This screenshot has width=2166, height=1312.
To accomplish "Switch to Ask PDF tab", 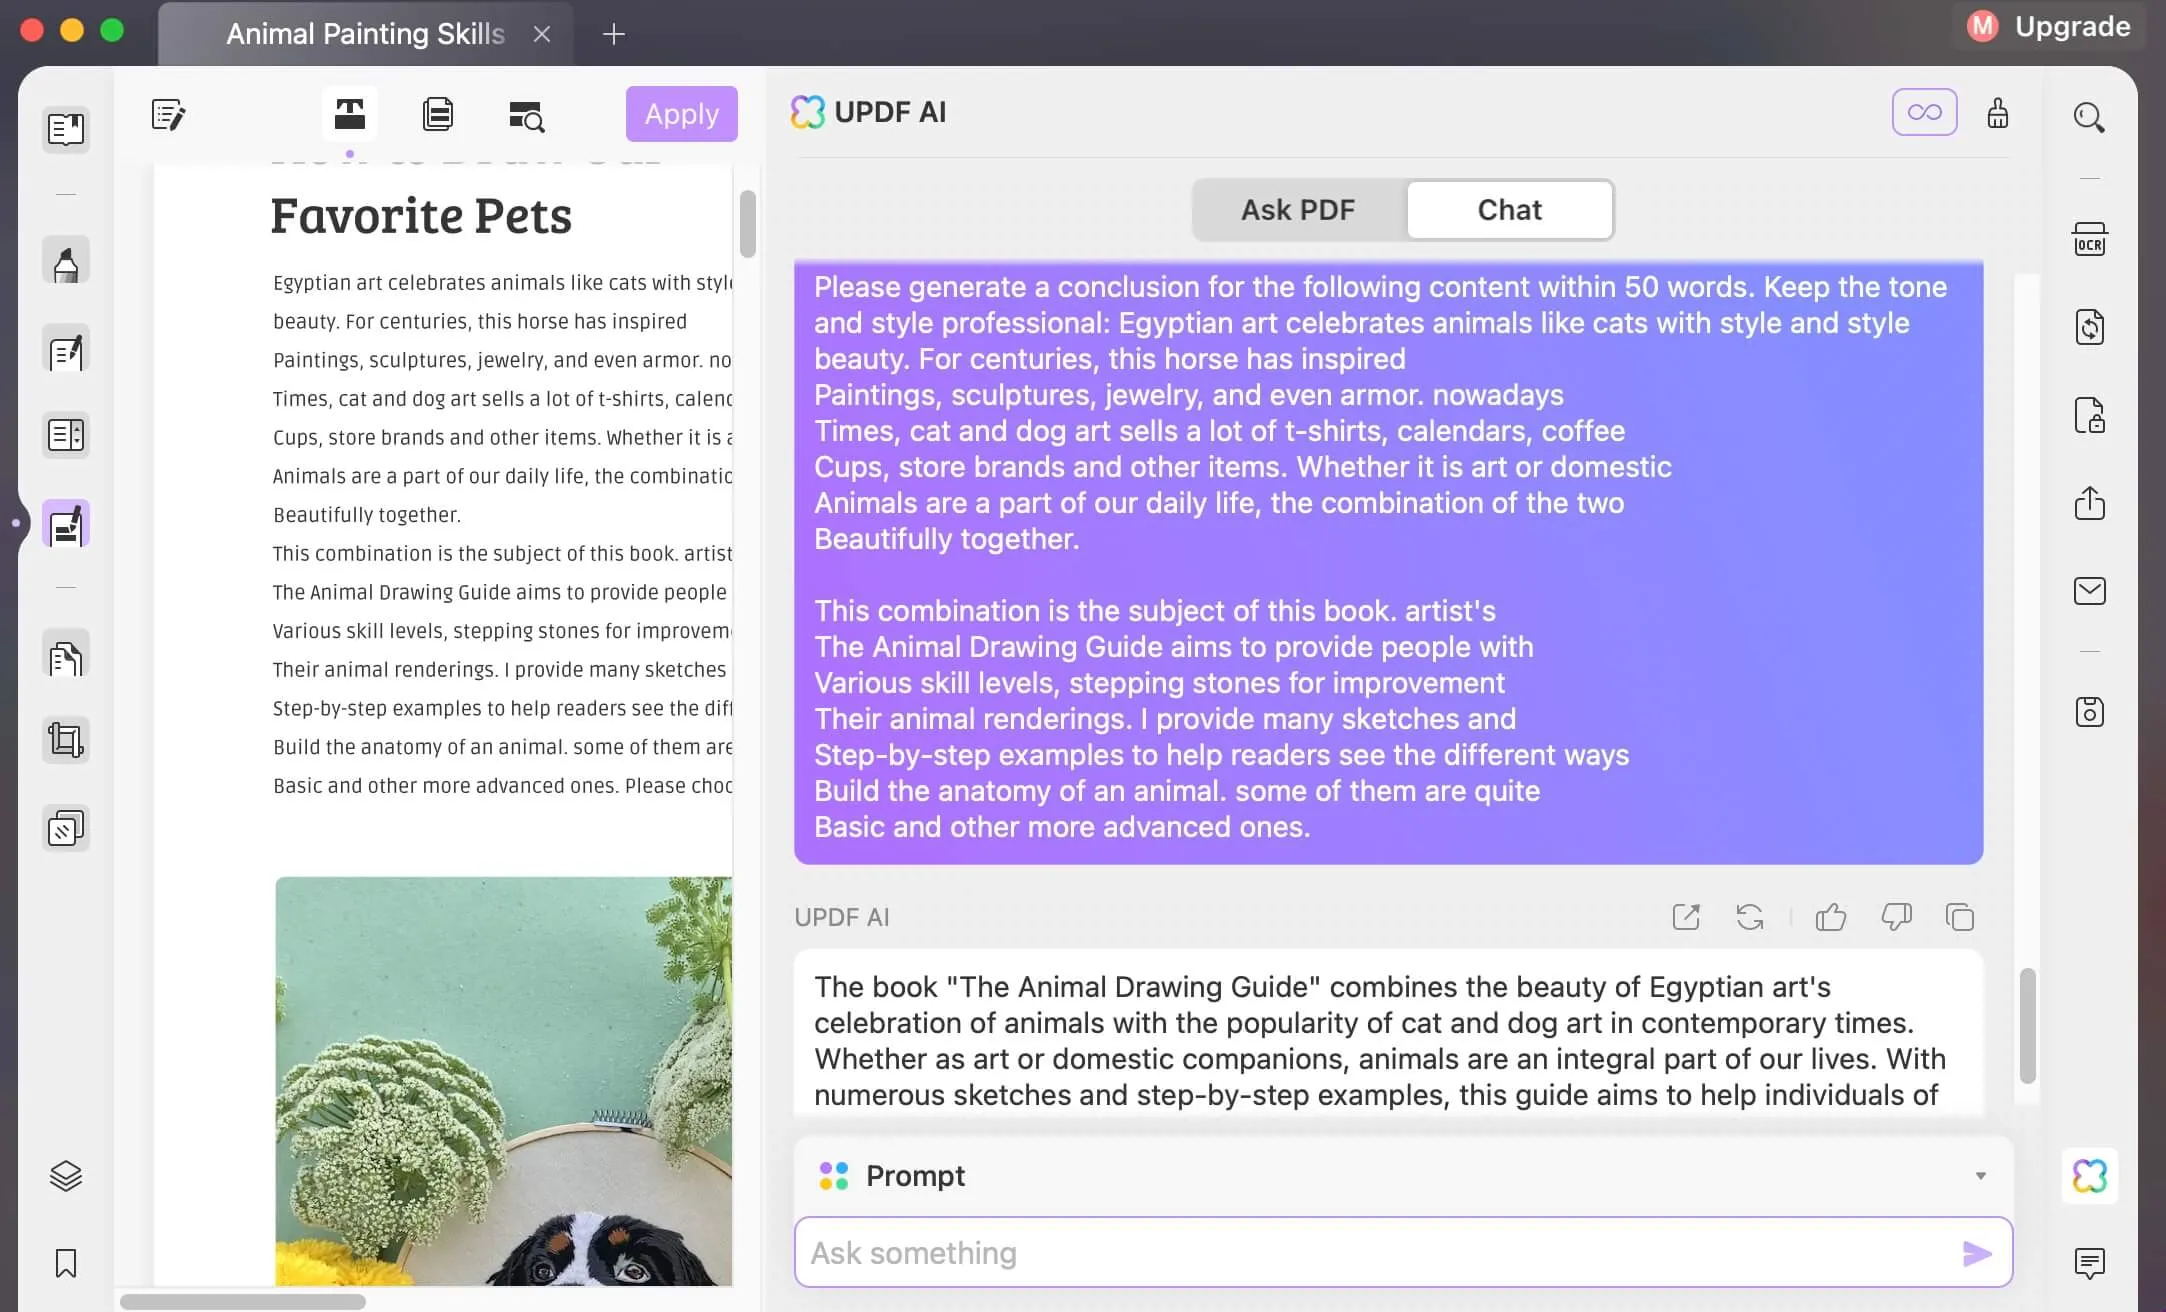I will 1297,209.
